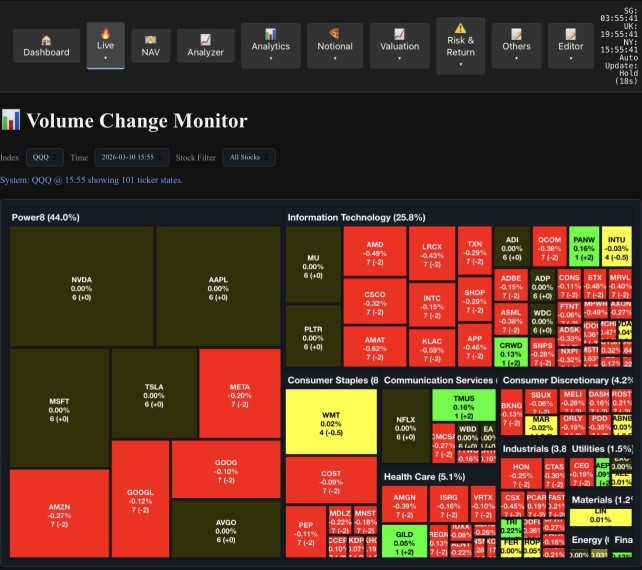This screenshot has height=570, width=642.
Task: Click the GOOGL heatmap tile
Action: [140, 499]
